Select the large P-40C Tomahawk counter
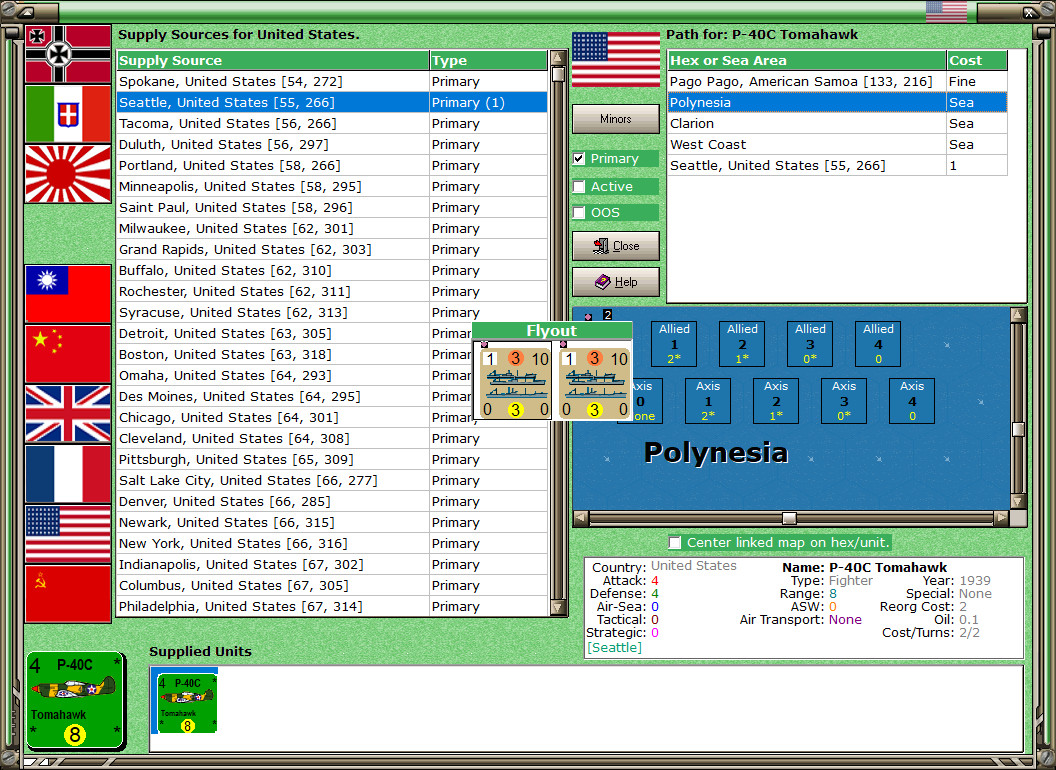 75,701
